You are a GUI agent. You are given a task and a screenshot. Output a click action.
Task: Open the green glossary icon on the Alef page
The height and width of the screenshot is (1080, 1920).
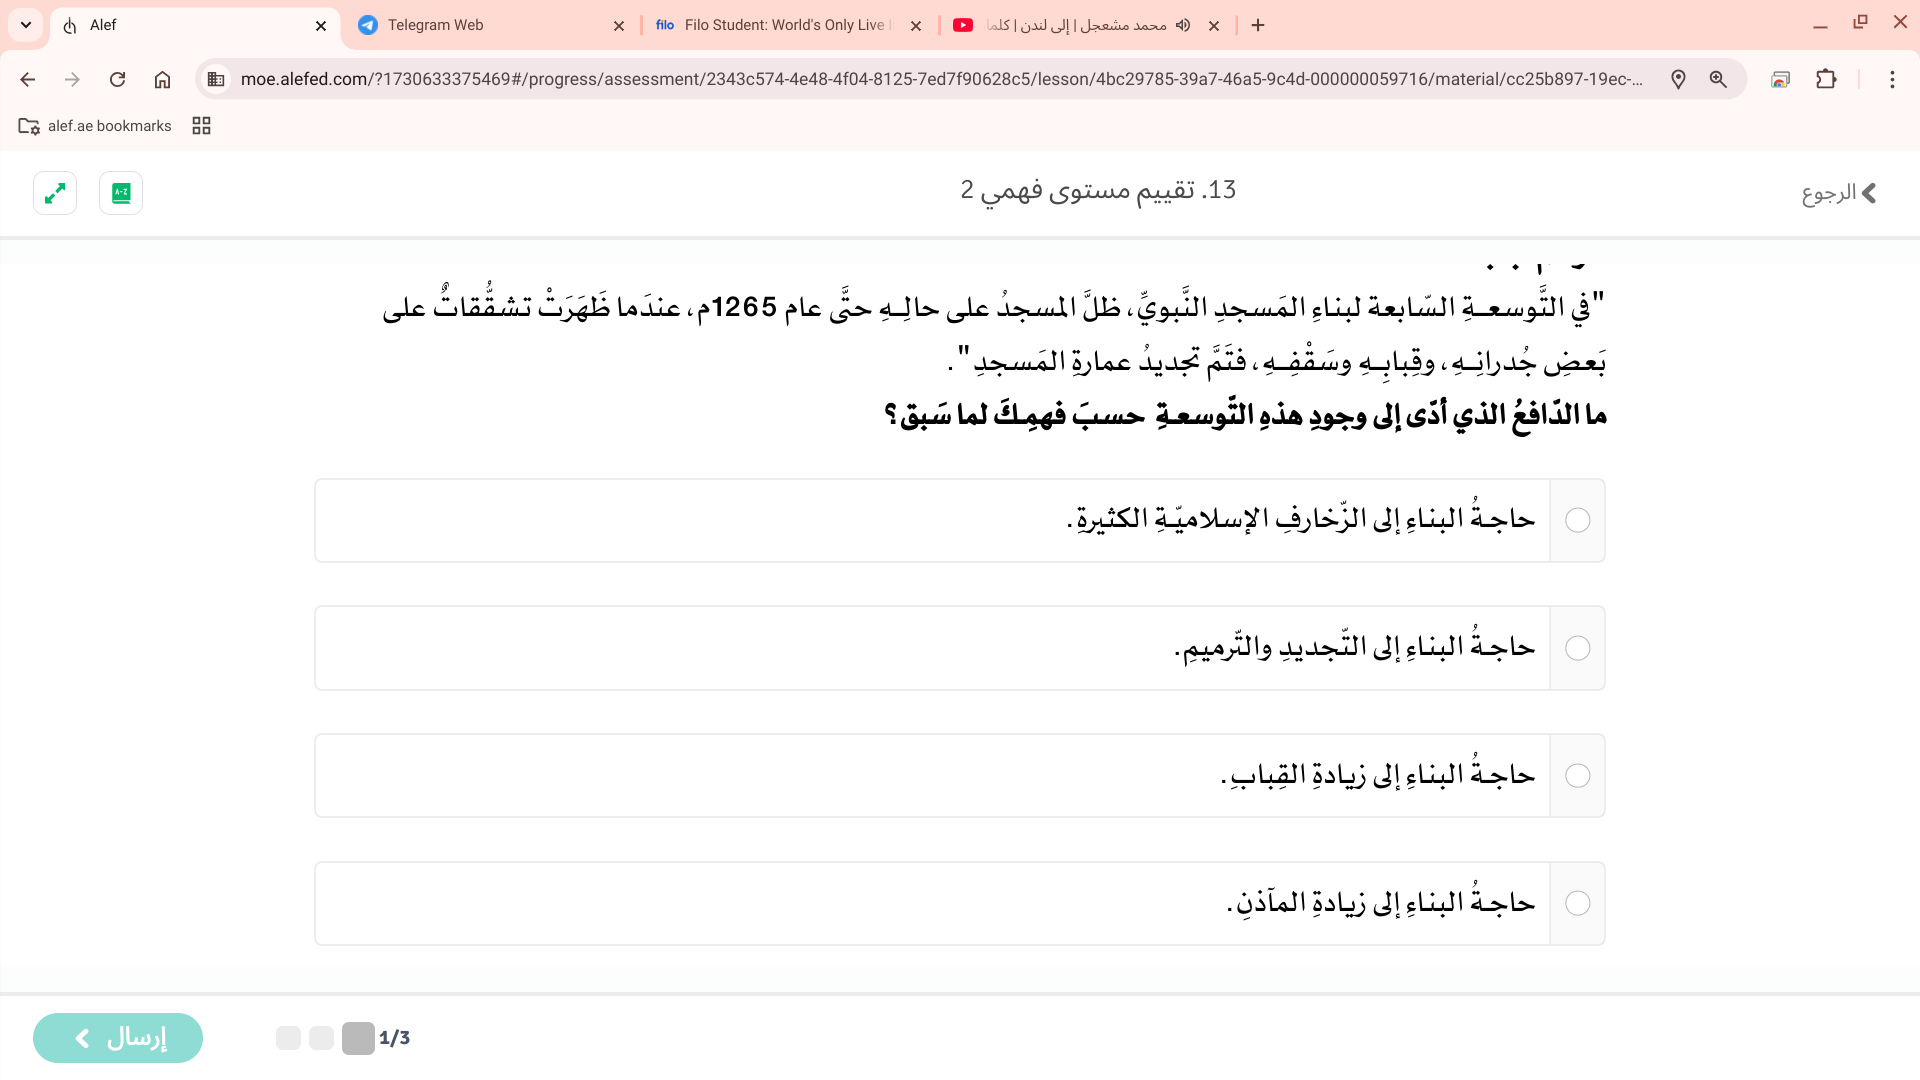pyautogui.click(x=120, y=192)
